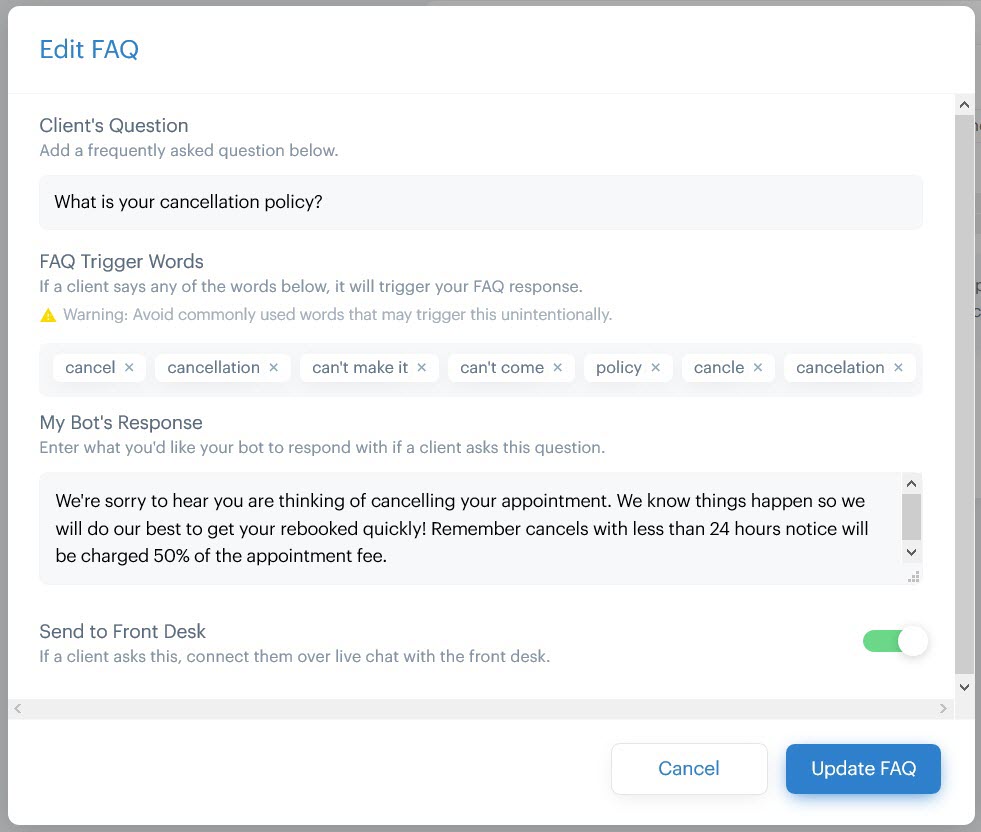
Task: Remove the "cancelation" trigger word
Action: (x=899, y=367)
